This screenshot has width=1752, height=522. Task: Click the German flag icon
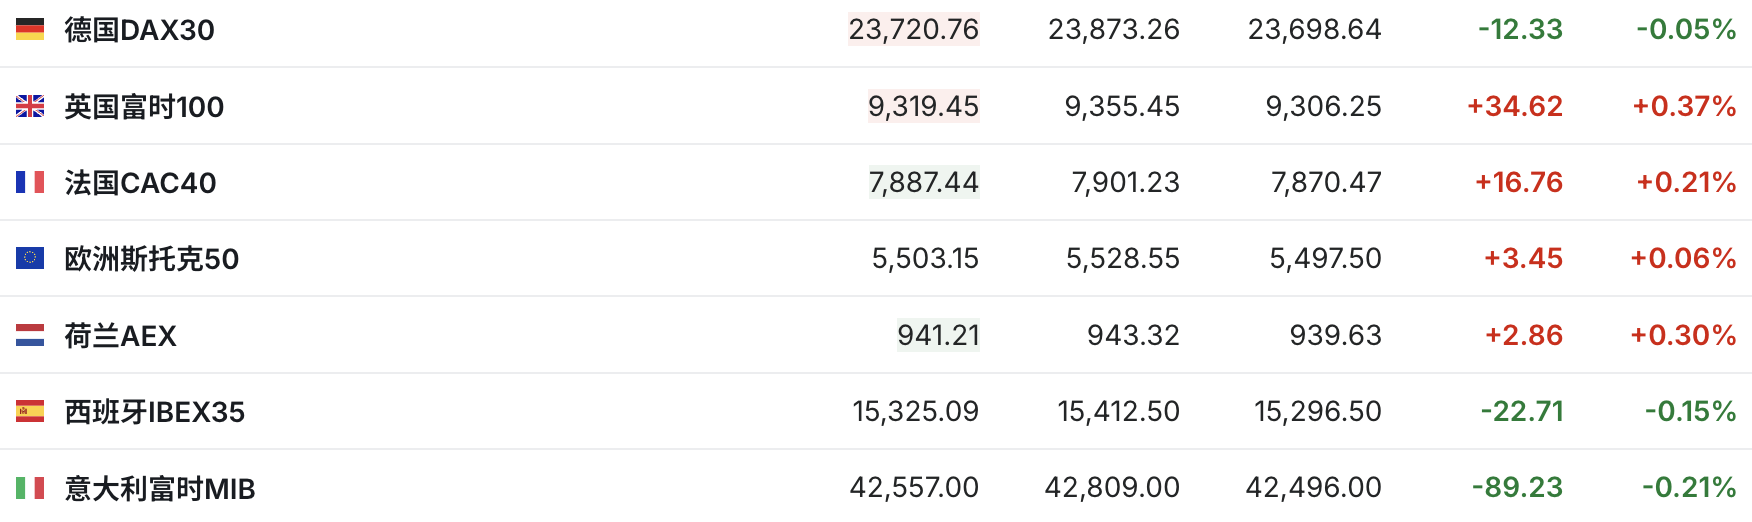point(30,30)
